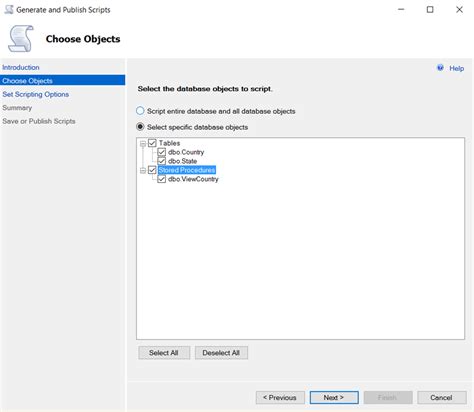Select Script entire database radio button
The height and width of the screenshot is (412, 474).
[x=140, y=111]
